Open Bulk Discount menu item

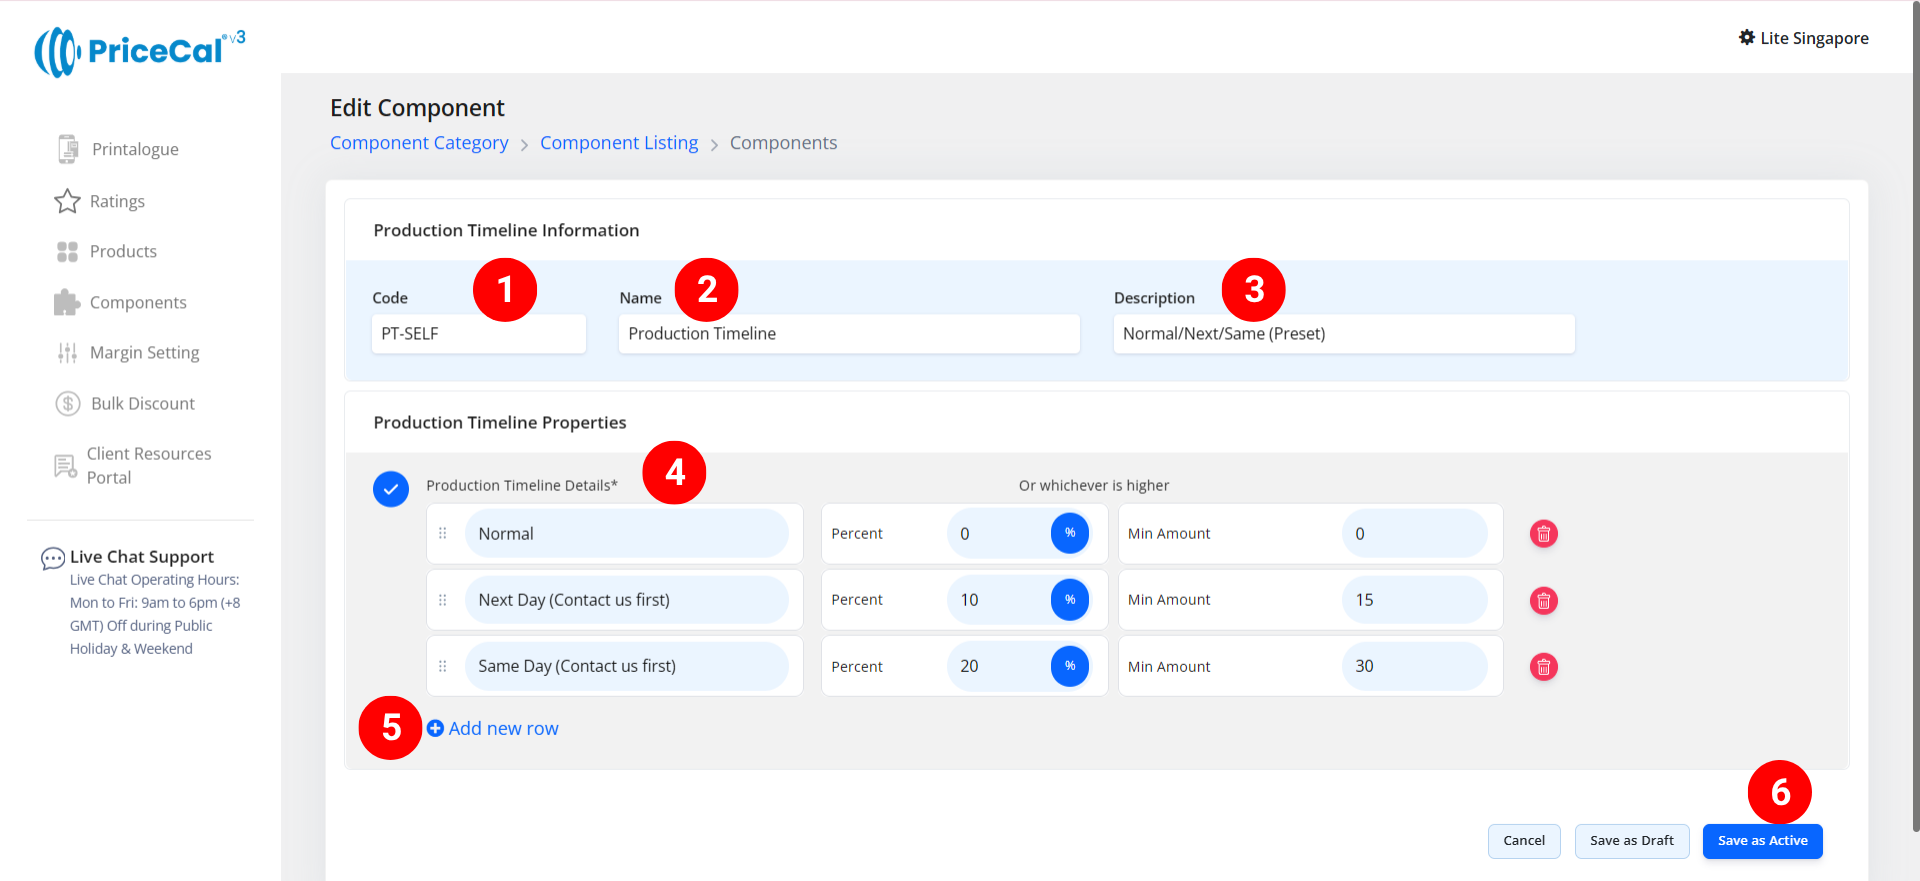(143, 403)
